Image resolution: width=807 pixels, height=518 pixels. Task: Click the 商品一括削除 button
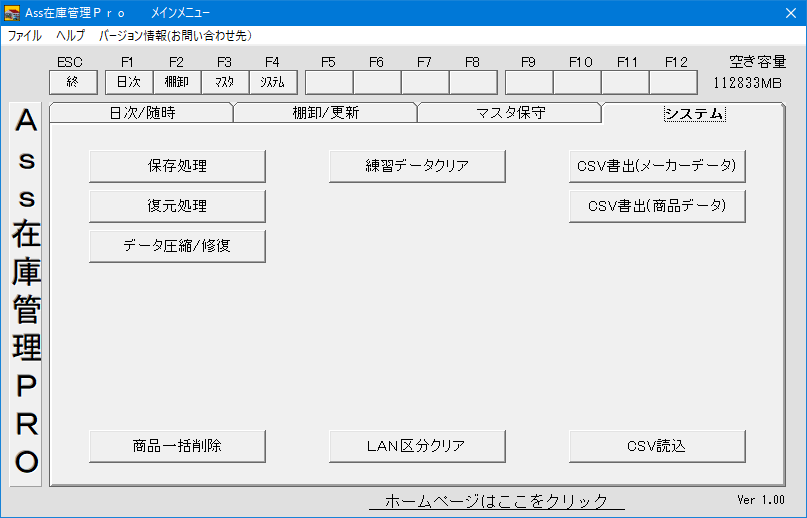point(177,446)
